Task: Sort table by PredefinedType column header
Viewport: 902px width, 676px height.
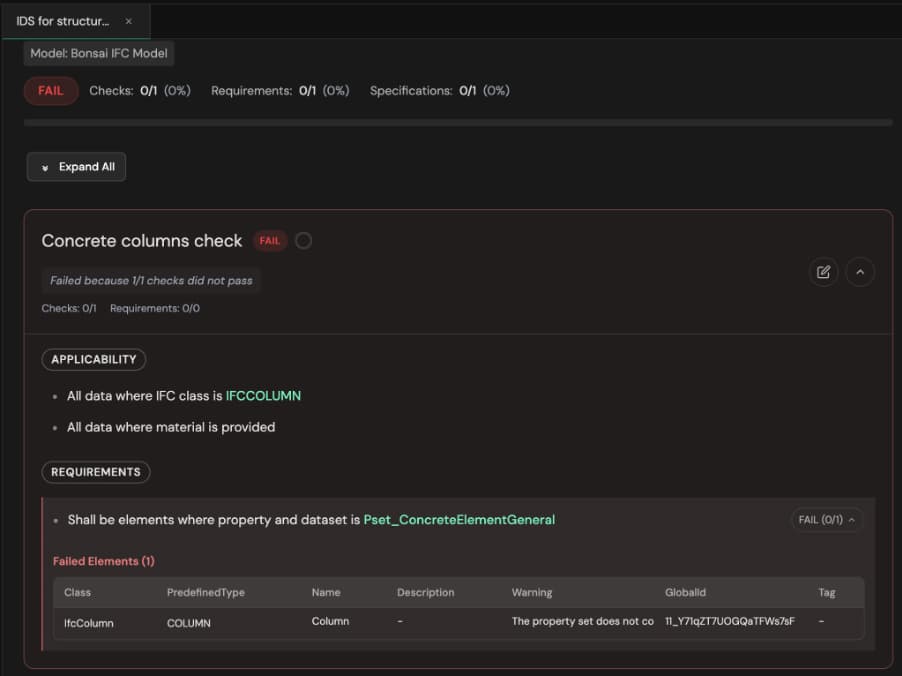Action: 205,593
